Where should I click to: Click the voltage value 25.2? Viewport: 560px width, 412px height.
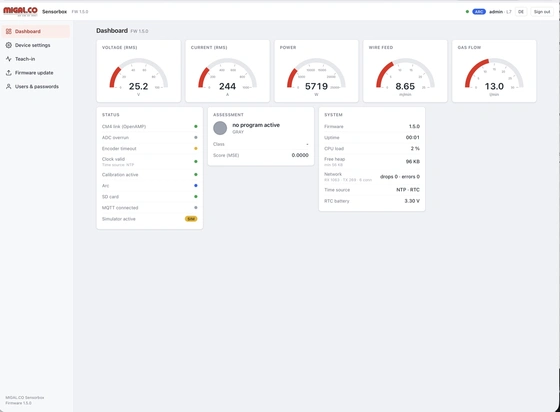[138, 86]
